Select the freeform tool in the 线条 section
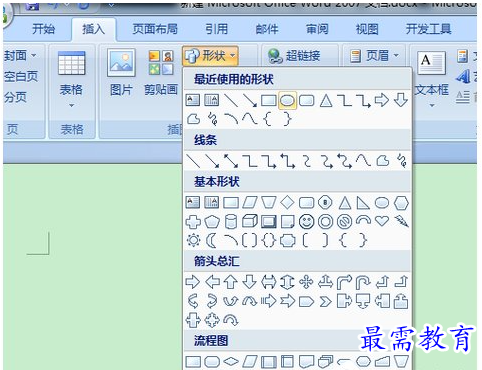This screenshot has height=370, width=482. [x=382, y=161]
